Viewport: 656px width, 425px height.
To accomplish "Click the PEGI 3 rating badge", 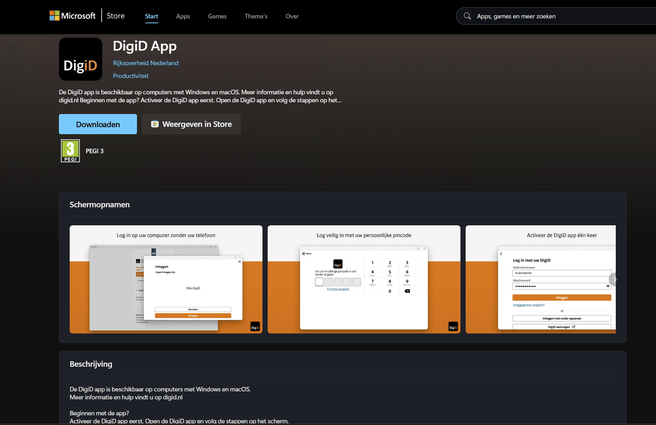I will click(70, 151).
